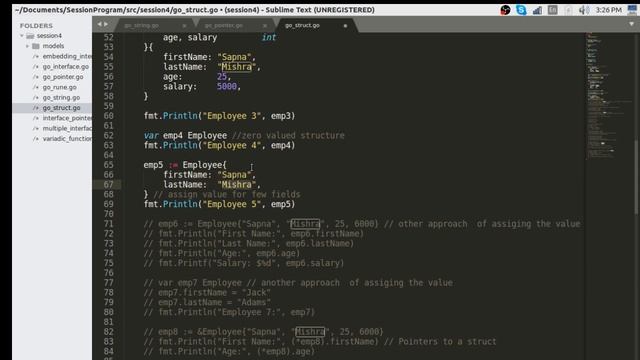Click salary value 5000 on line 57
640x360 pixels.
point(227,87)
